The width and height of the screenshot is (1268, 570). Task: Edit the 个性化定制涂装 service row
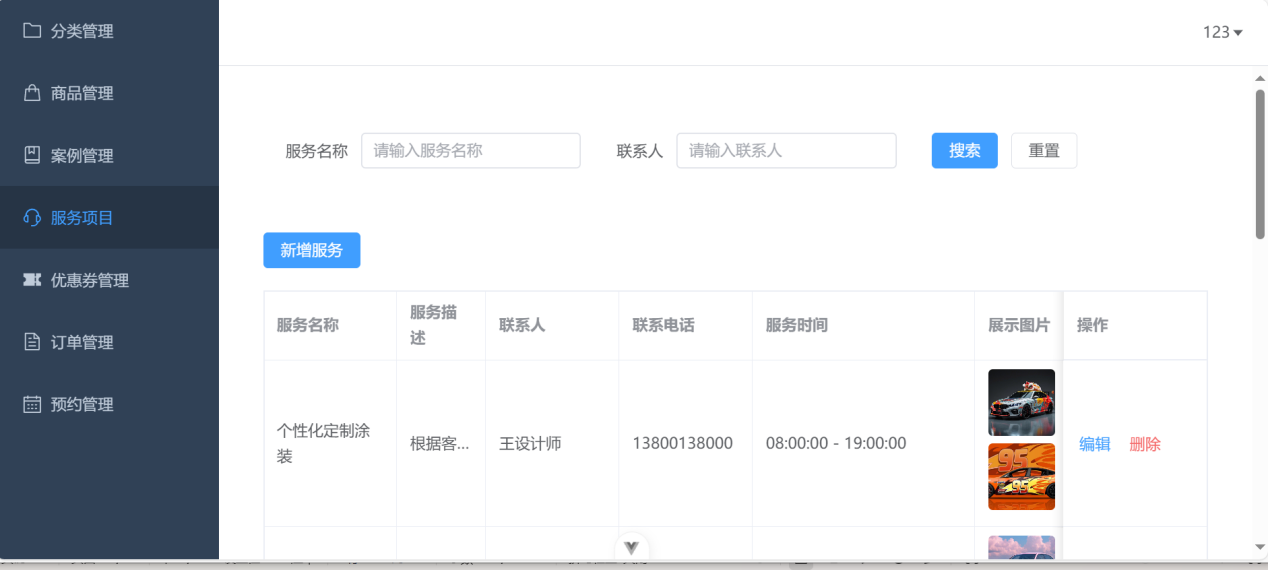pos(1094,444)
